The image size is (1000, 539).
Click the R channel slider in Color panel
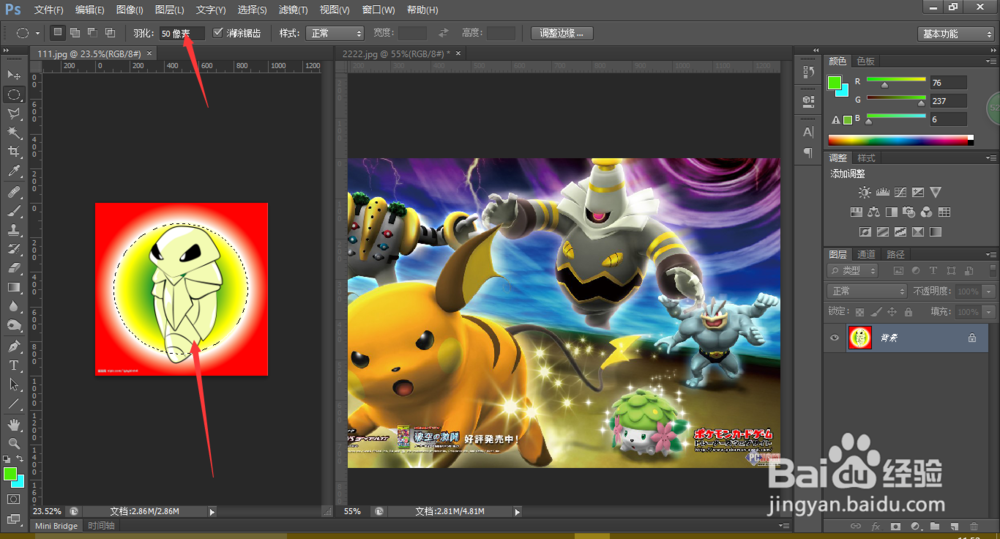pos(896,81)
